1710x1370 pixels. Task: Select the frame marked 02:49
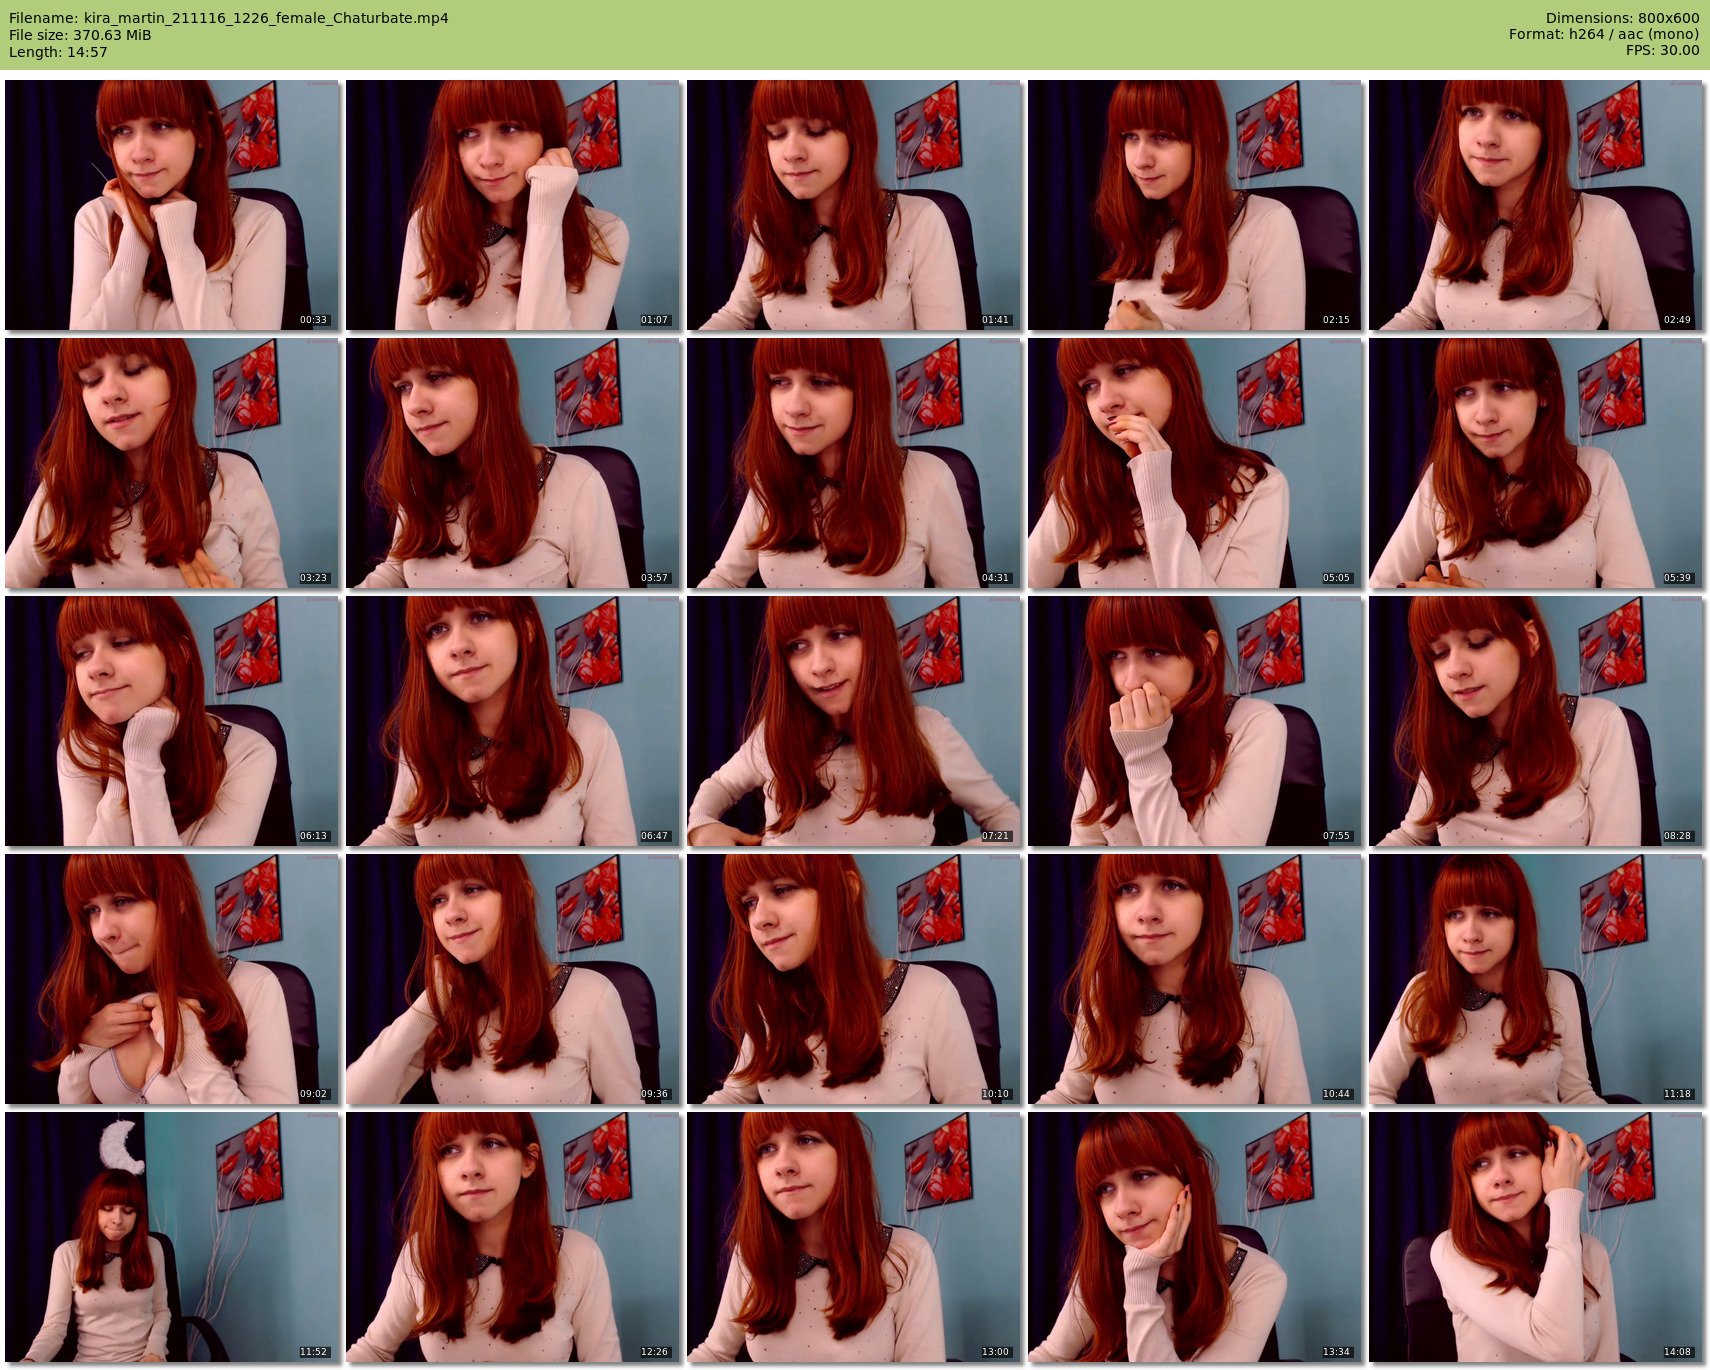1536,205
